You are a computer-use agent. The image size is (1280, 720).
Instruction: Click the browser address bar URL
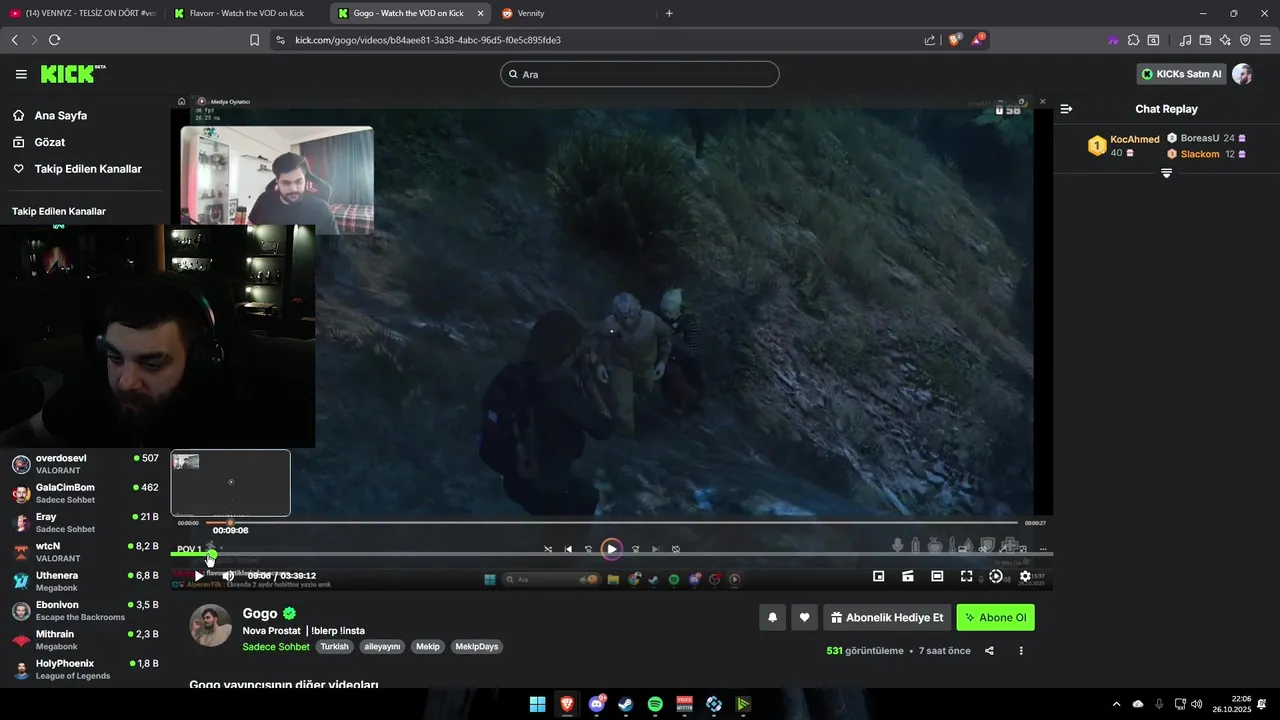click(x=428, y=40)
